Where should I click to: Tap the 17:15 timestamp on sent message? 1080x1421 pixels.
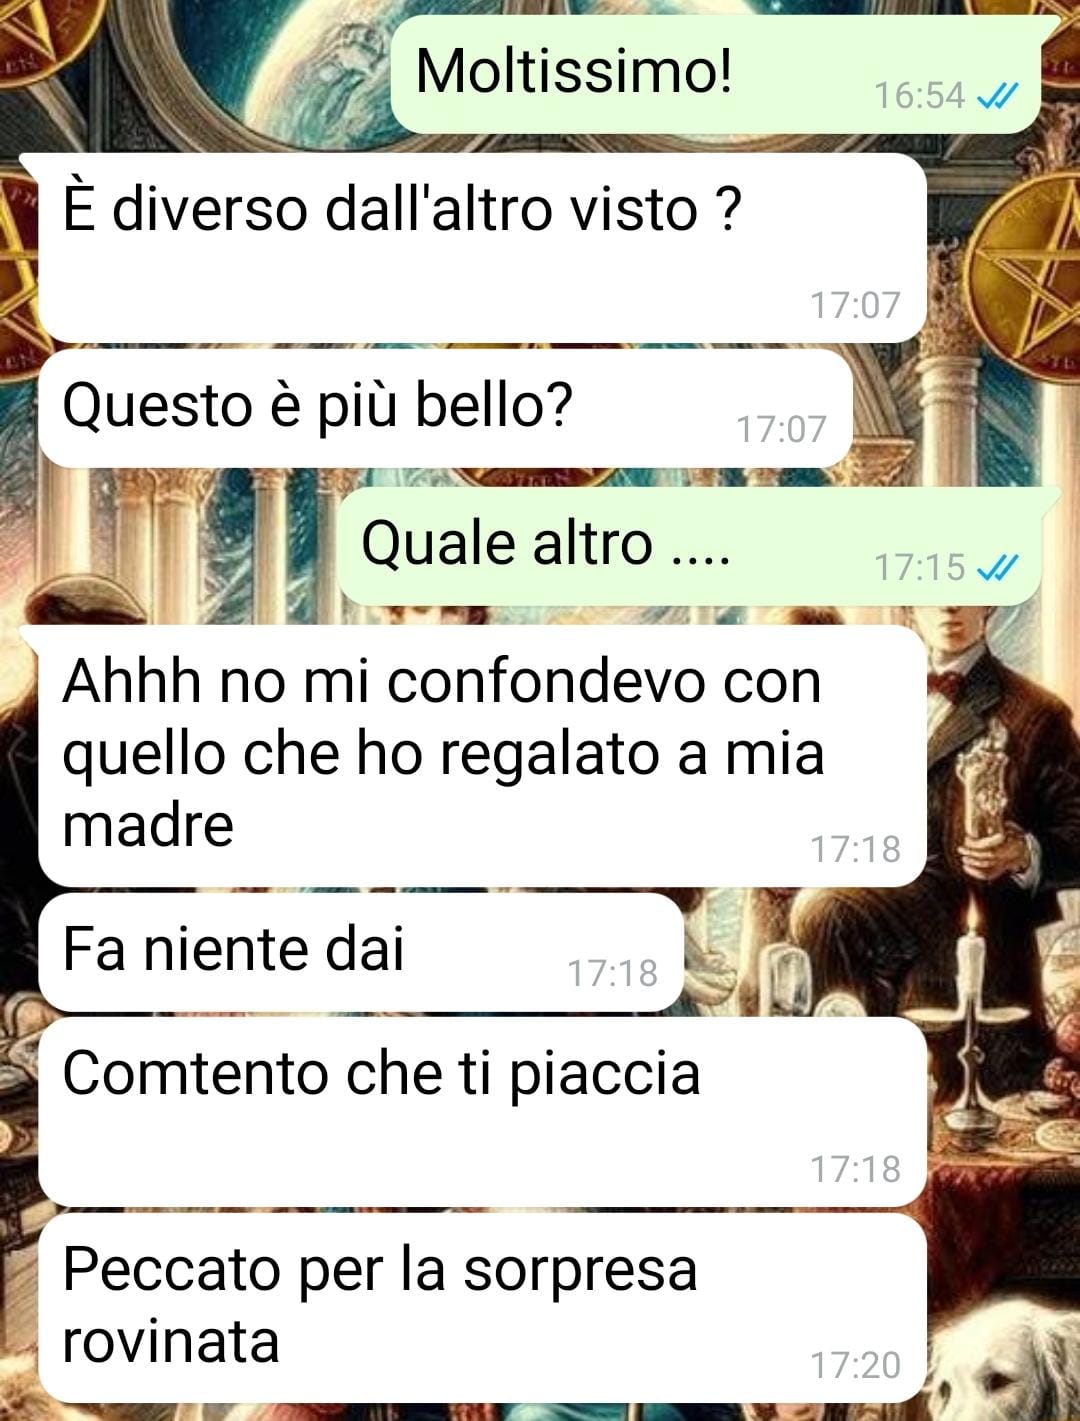pyautogui.click(x=919, y=568)
